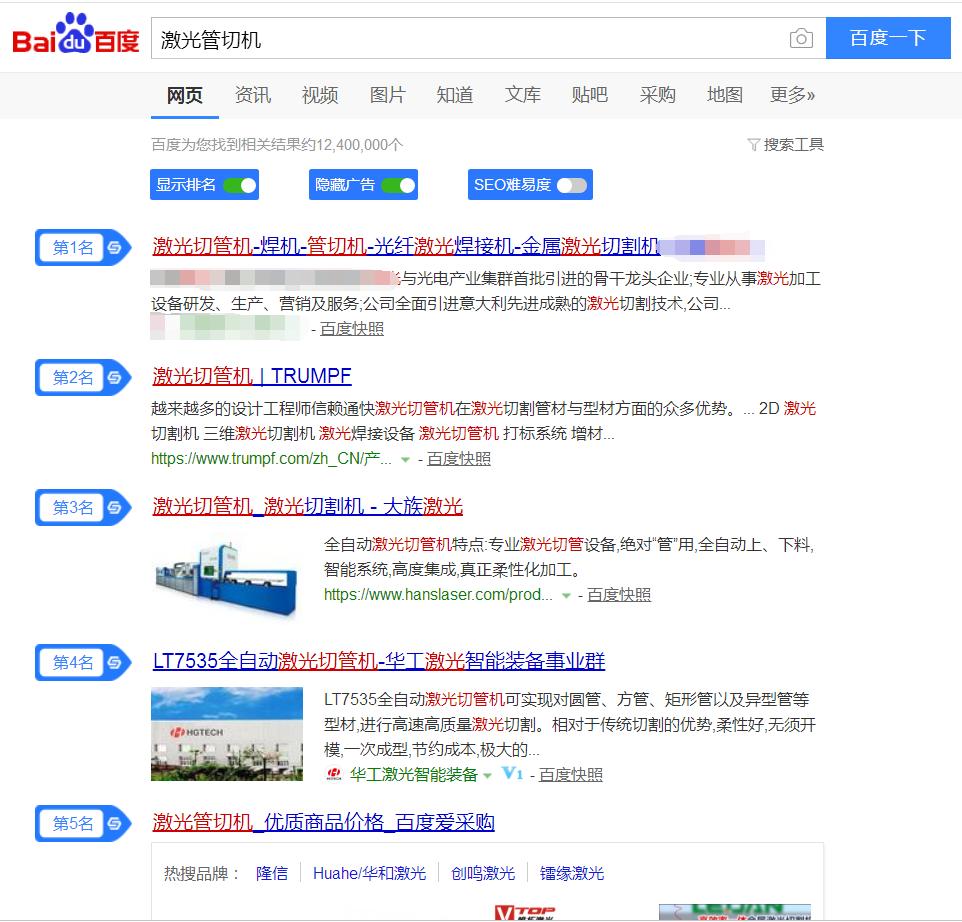Click the icon beside rank badge 第2名

pos(115,377)
